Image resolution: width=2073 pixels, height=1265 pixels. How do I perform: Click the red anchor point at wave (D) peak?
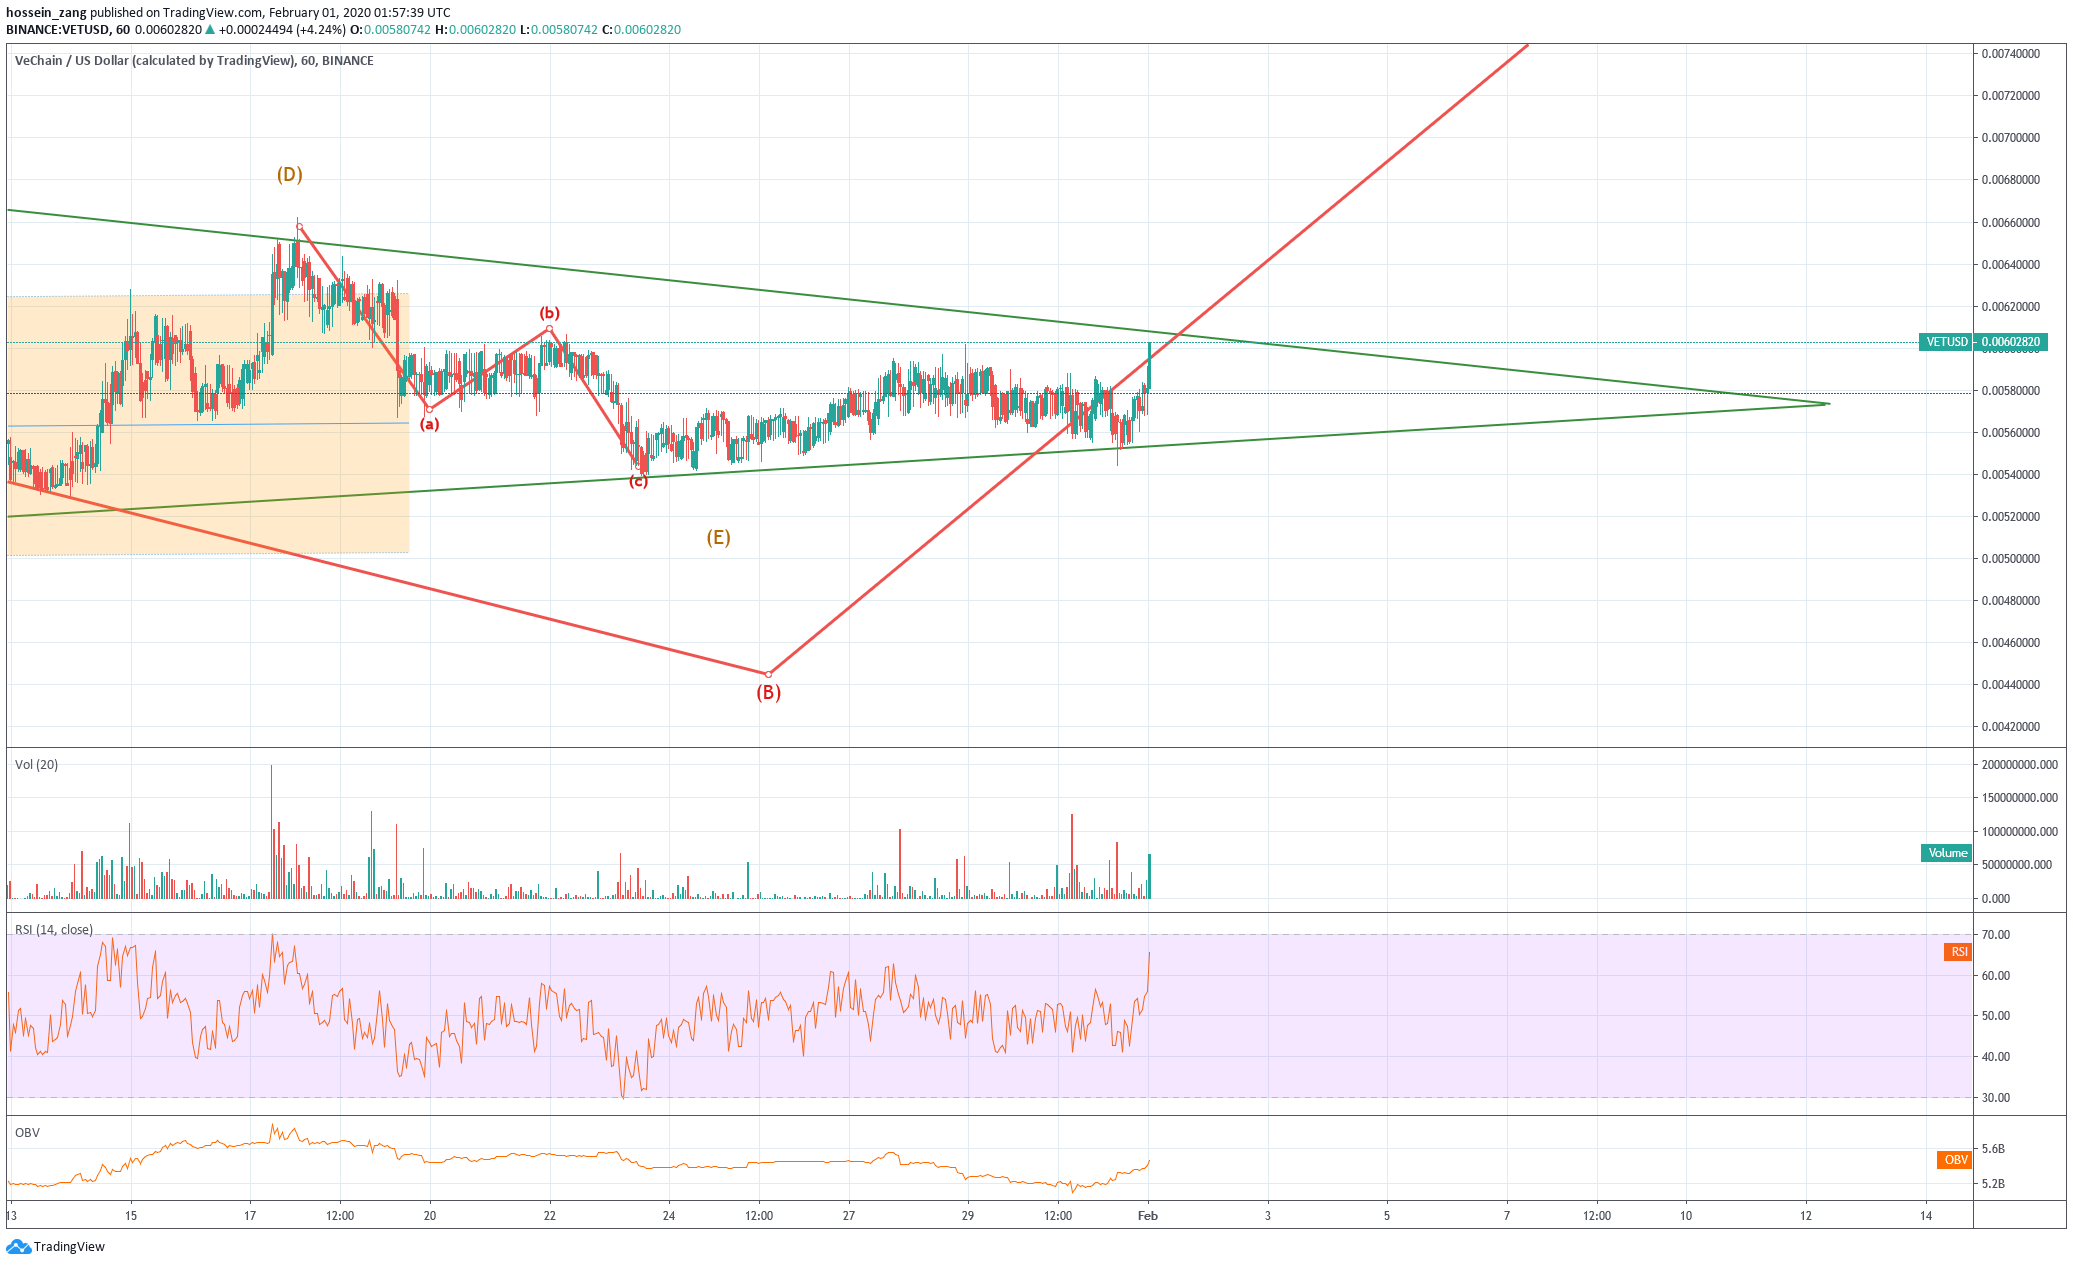(299, 226)
